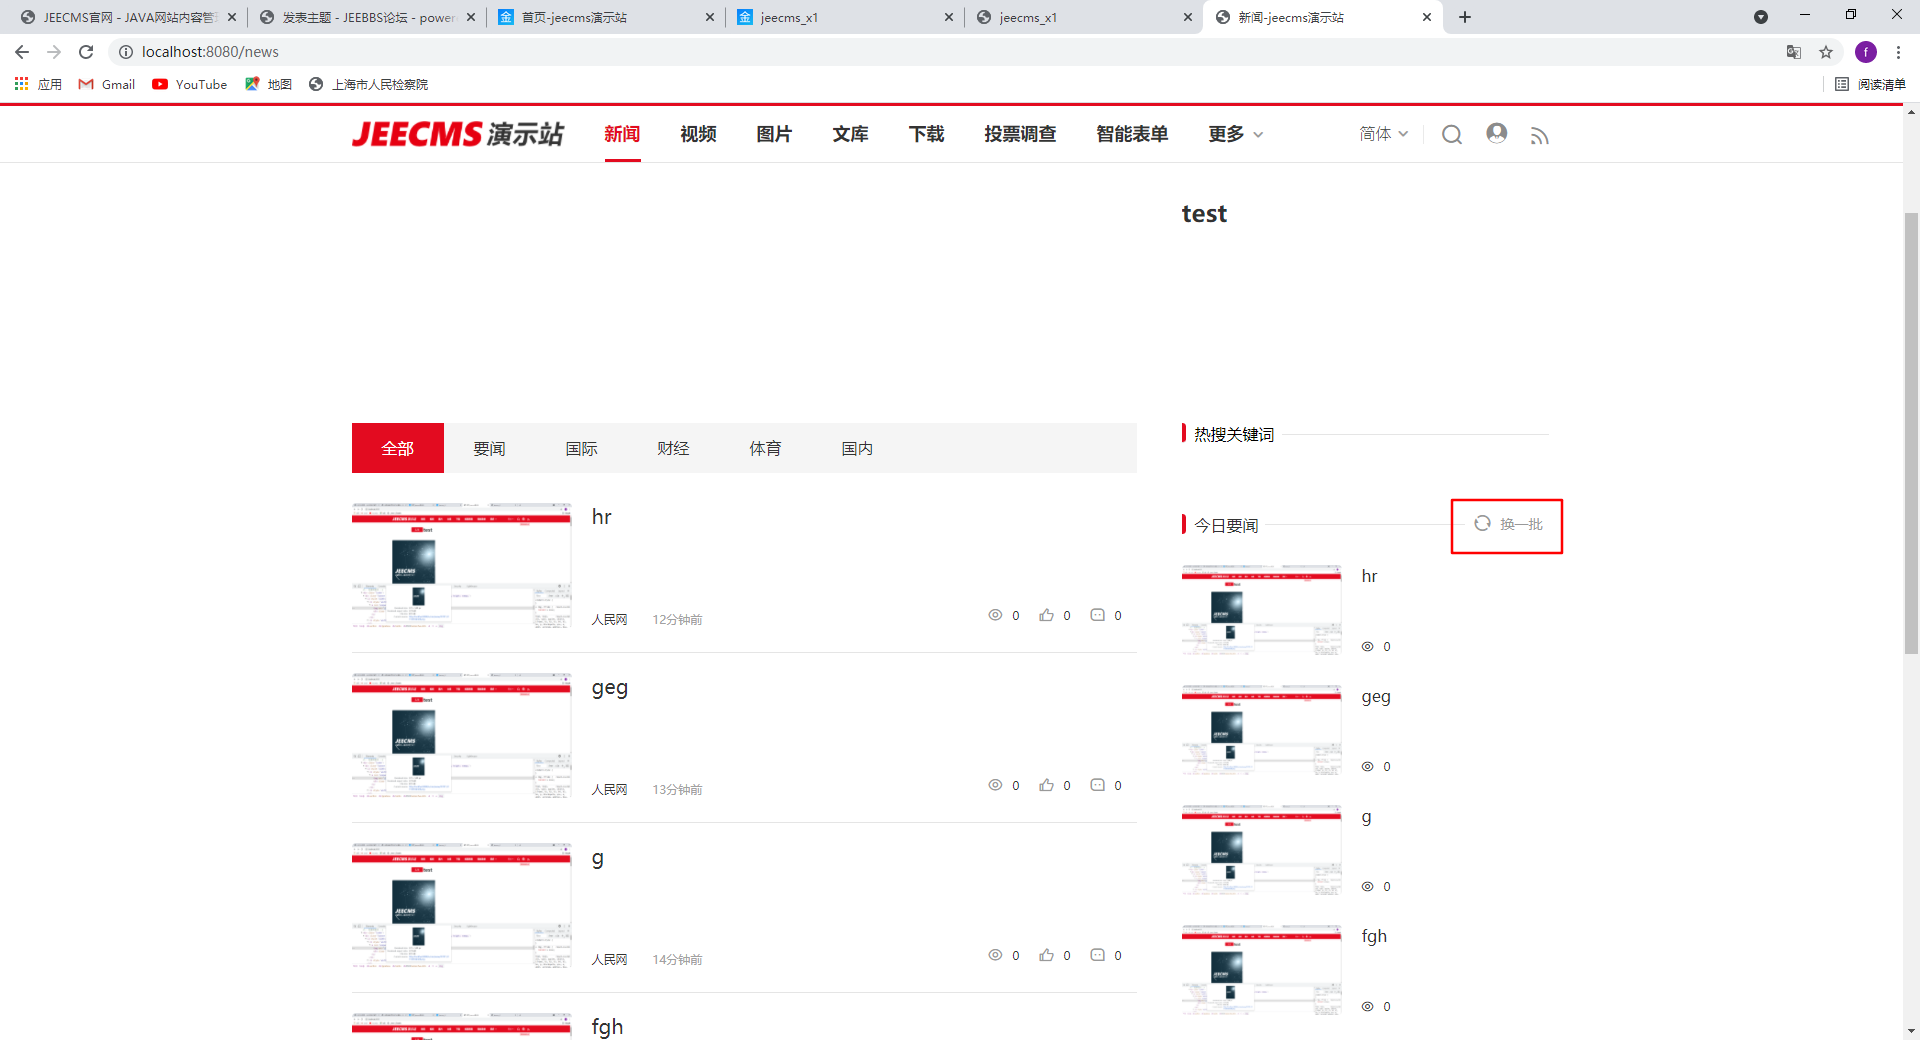The image size is (1920, 1040).
Task: Open the 应用 apps shortcut
Action: coord(38,84)
